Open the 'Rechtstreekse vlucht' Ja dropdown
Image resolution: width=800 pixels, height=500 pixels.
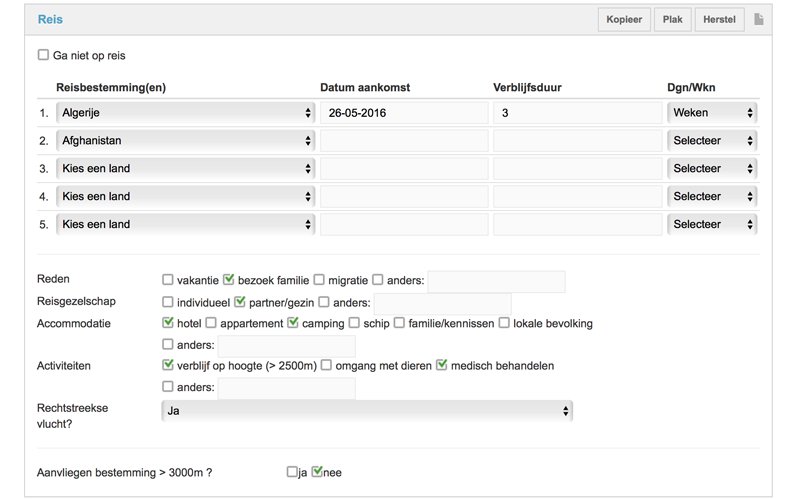click(366, 410)
